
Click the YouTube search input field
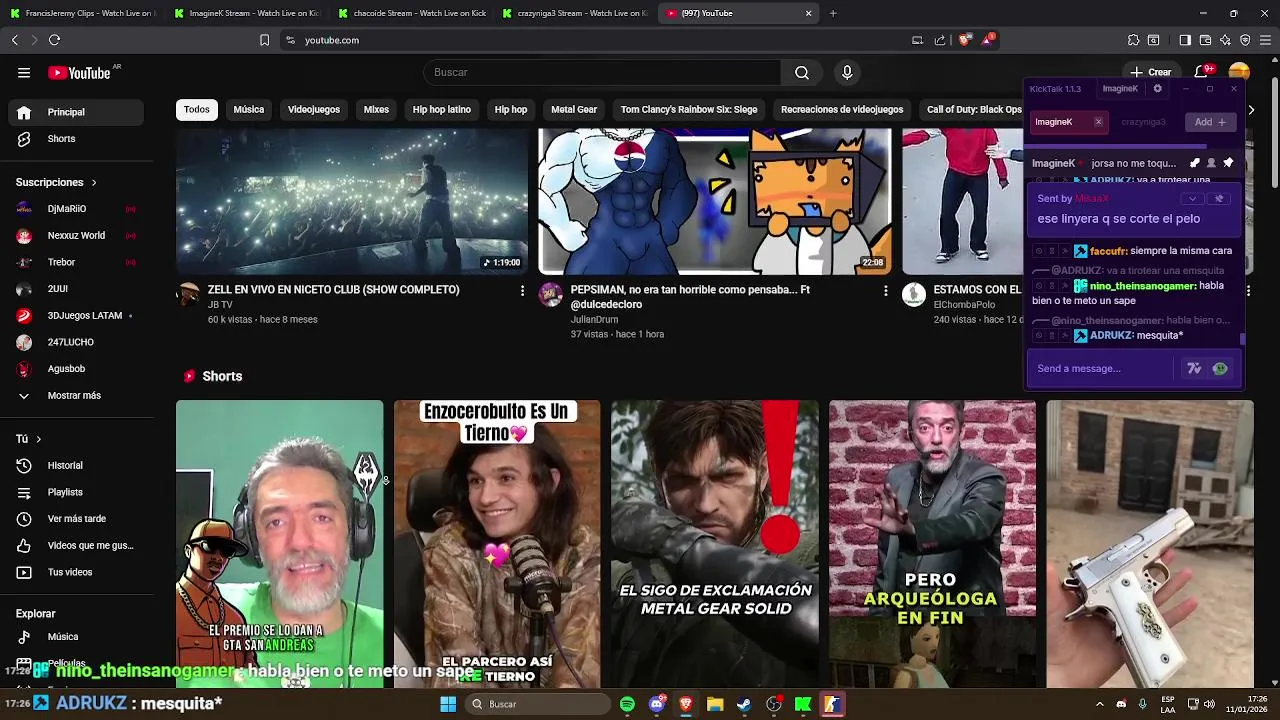(602, 72)
